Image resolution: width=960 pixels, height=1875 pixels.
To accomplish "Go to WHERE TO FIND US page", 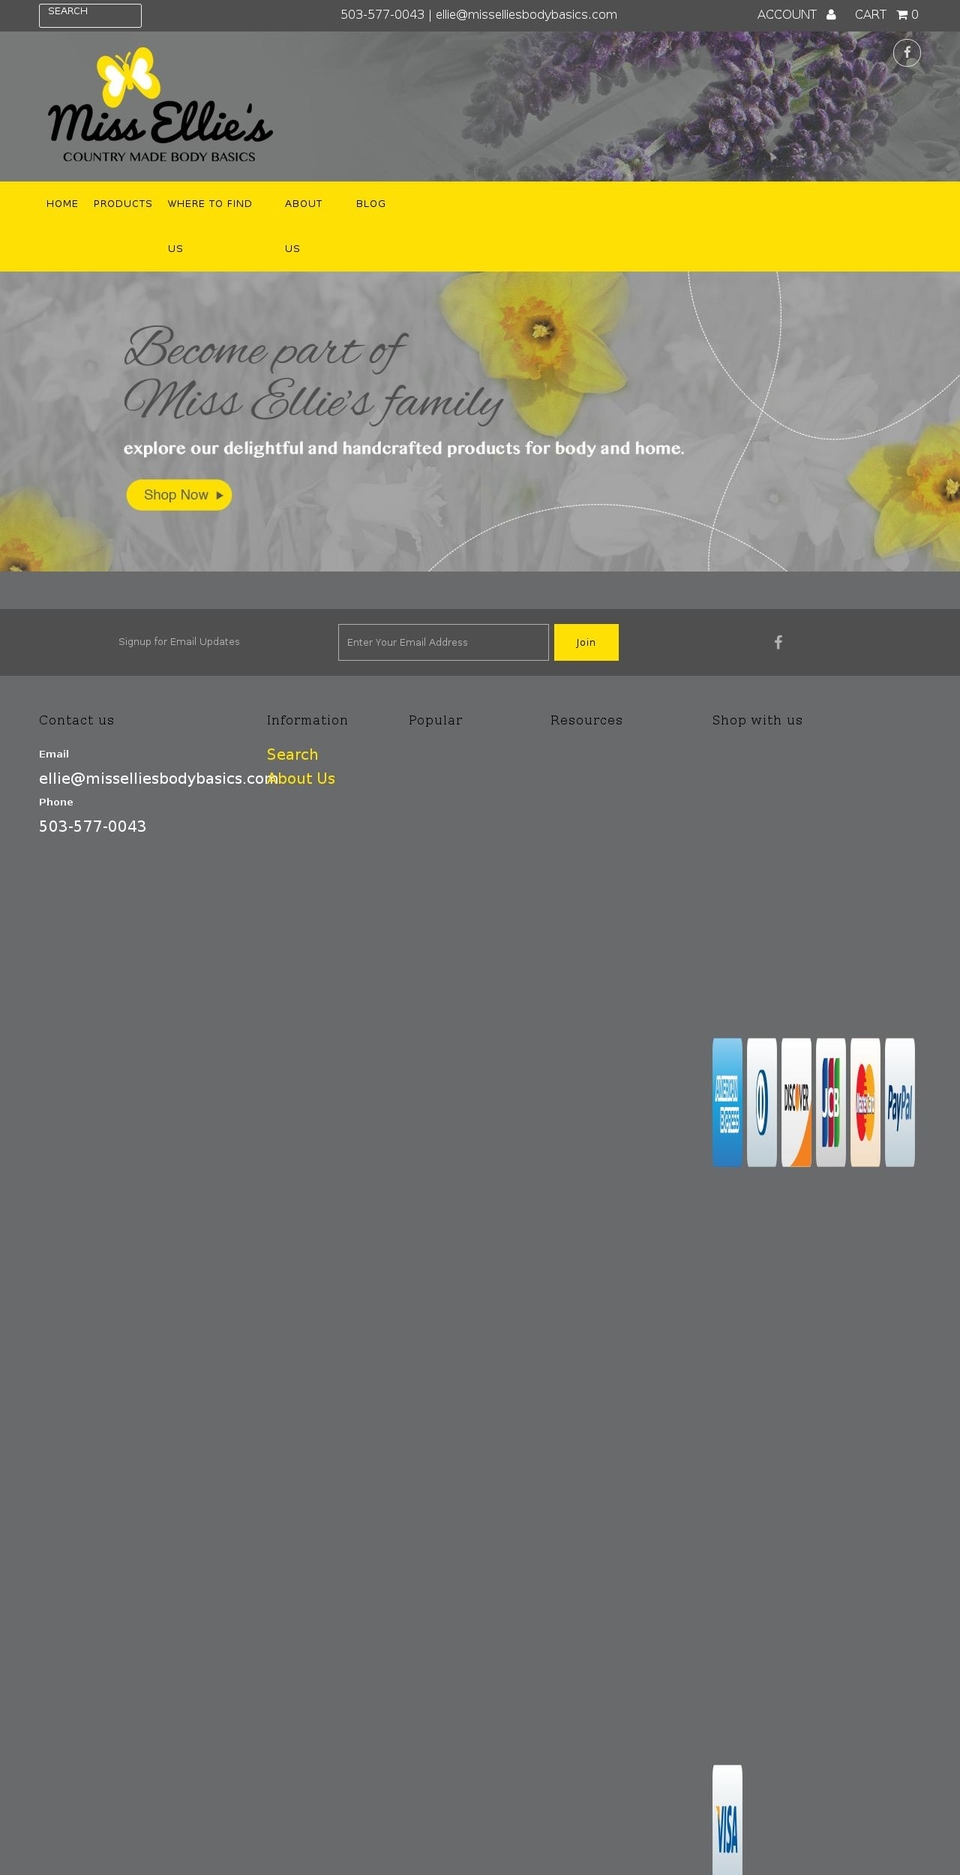I will pos(210,226).
